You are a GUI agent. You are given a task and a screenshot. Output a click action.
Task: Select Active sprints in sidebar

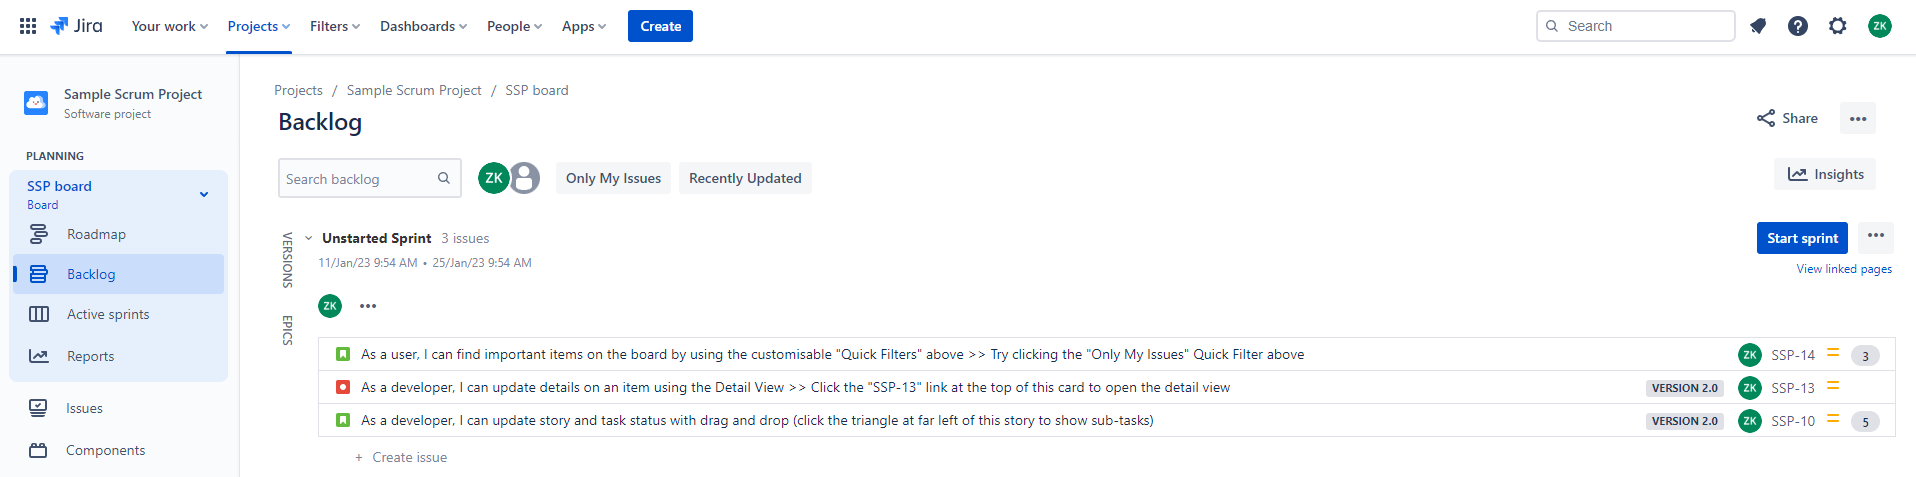coord(107,314)
